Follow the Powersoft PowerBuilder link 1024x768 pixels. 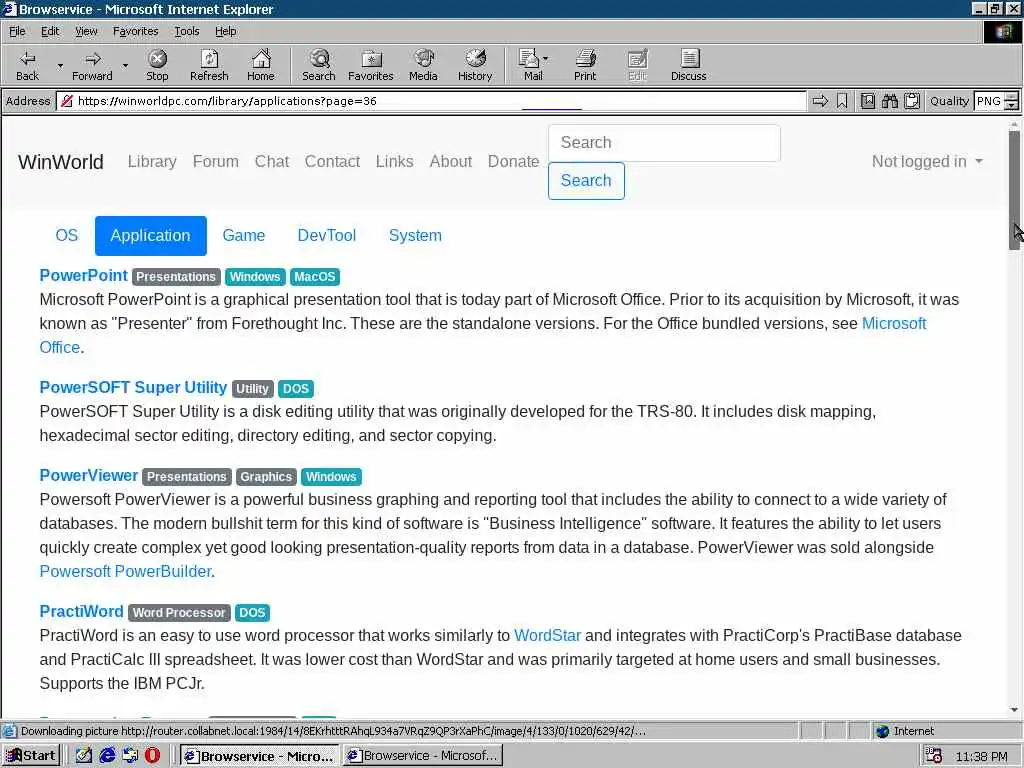pos(125,571)
